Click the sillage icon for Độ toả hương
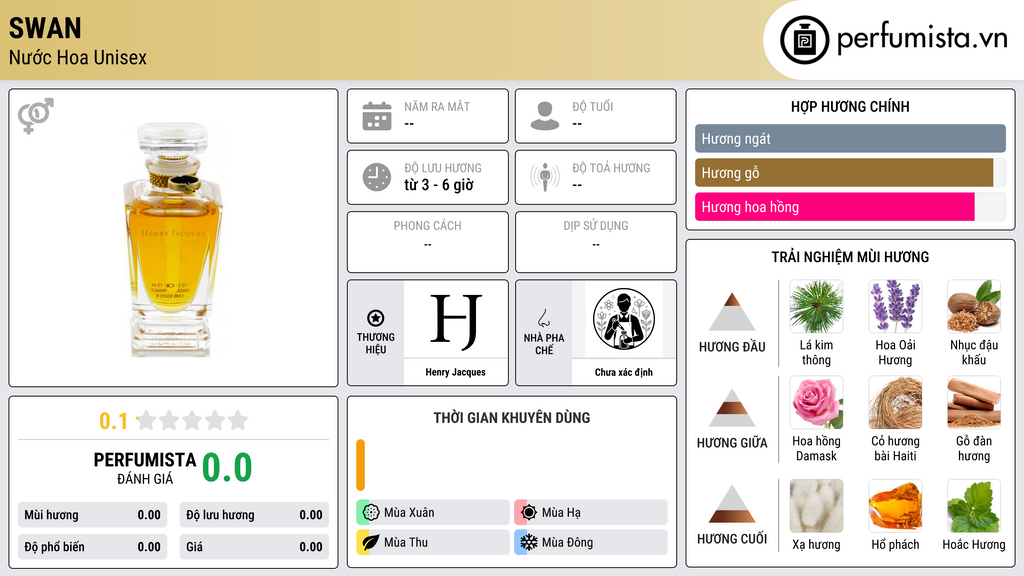Viewport: 1024px width, 576px height. 545,177
